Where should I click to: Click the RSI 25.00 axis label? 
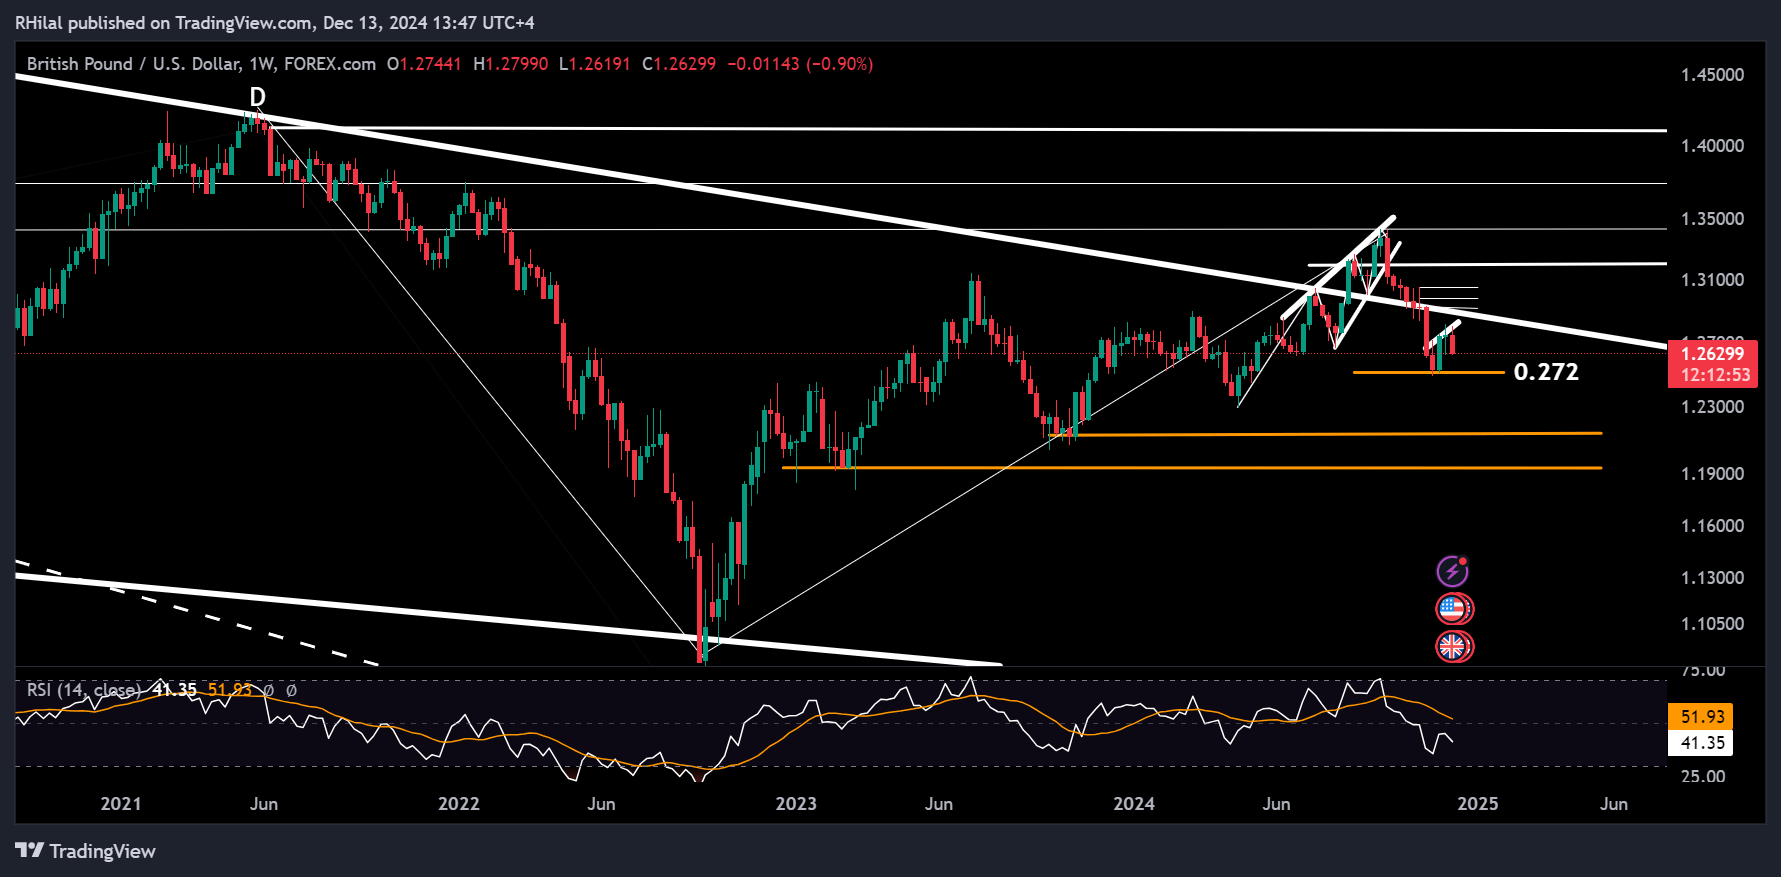(x=1703, y=776)
